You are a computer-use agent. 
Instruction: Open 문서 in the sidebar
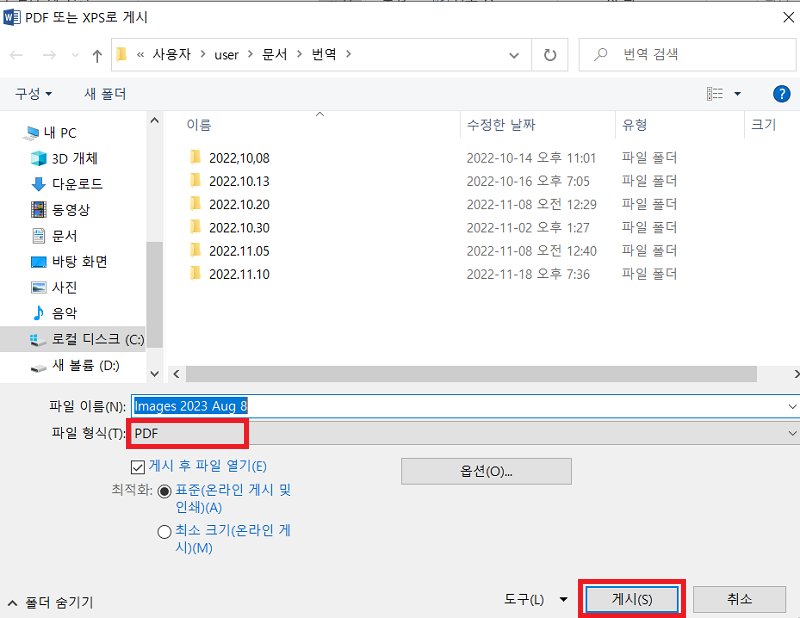(x=64, y=236)
